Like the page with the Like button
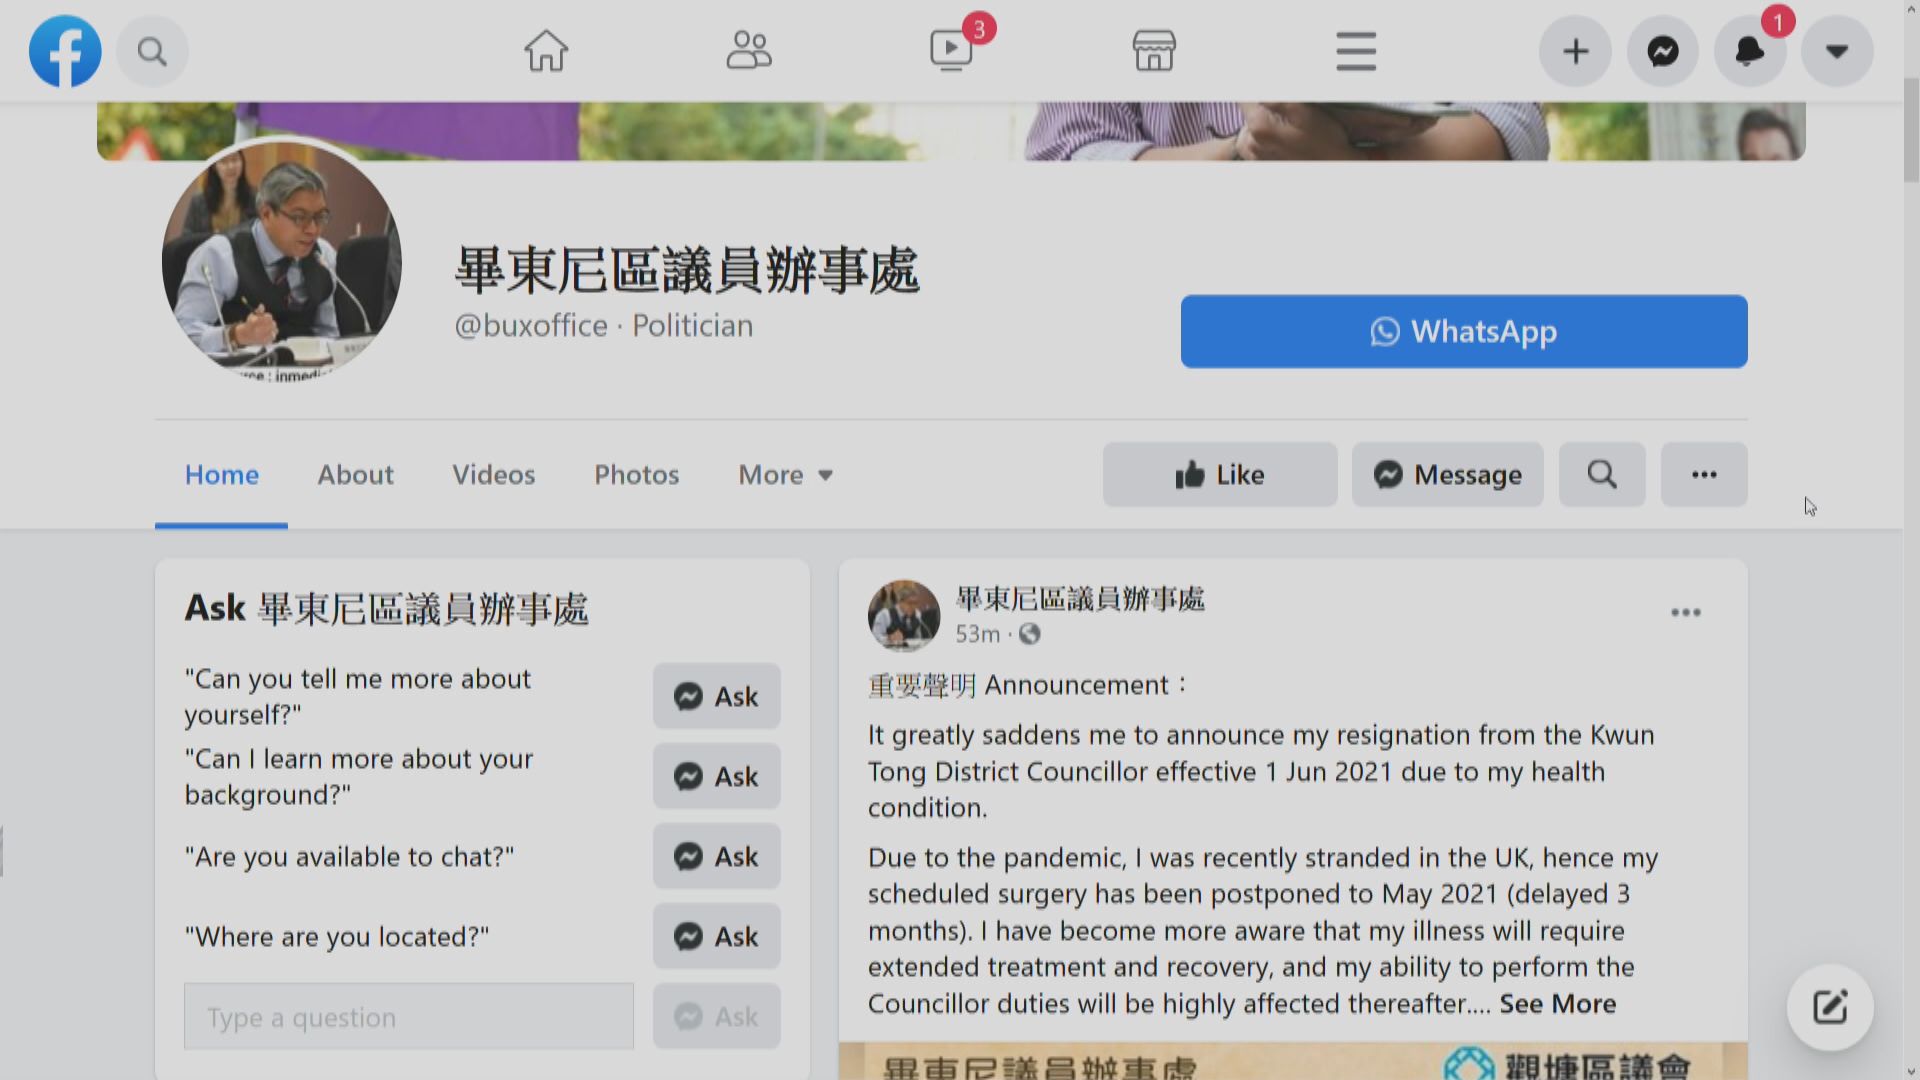Viewport: 1920px width, 1080px height. coord(1219,475)
